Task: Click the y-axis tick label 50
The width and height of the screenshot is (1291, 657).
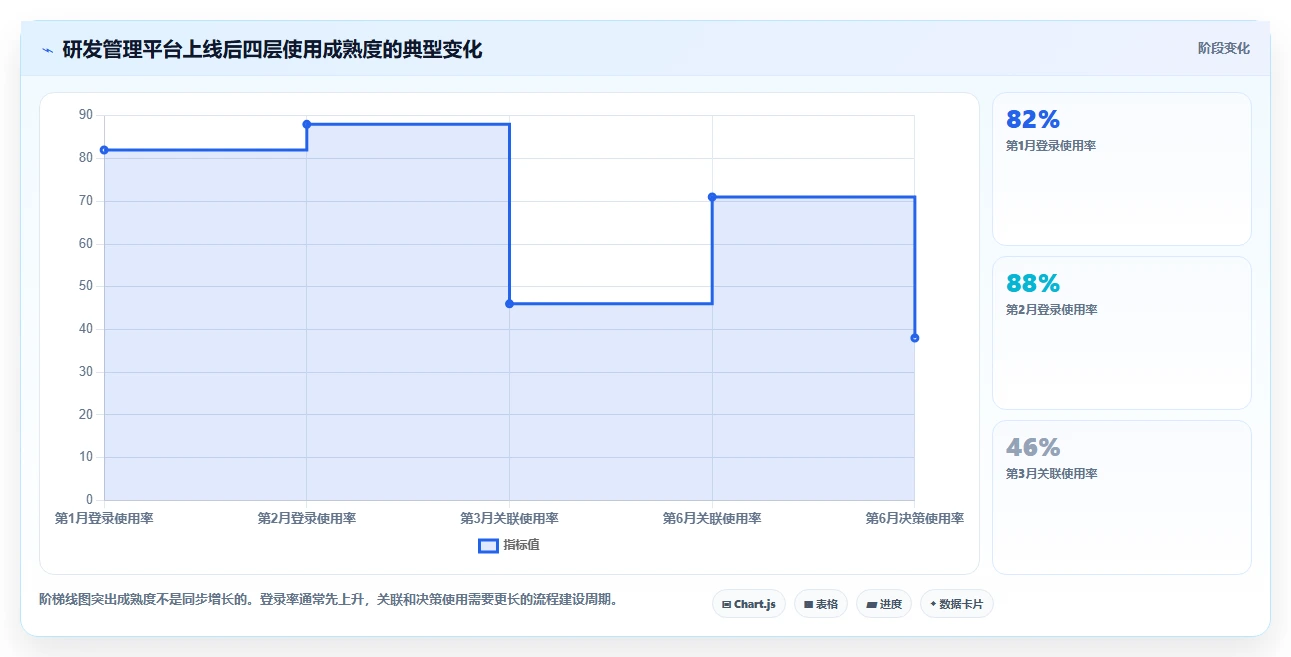Action: (x=85, y=286)
